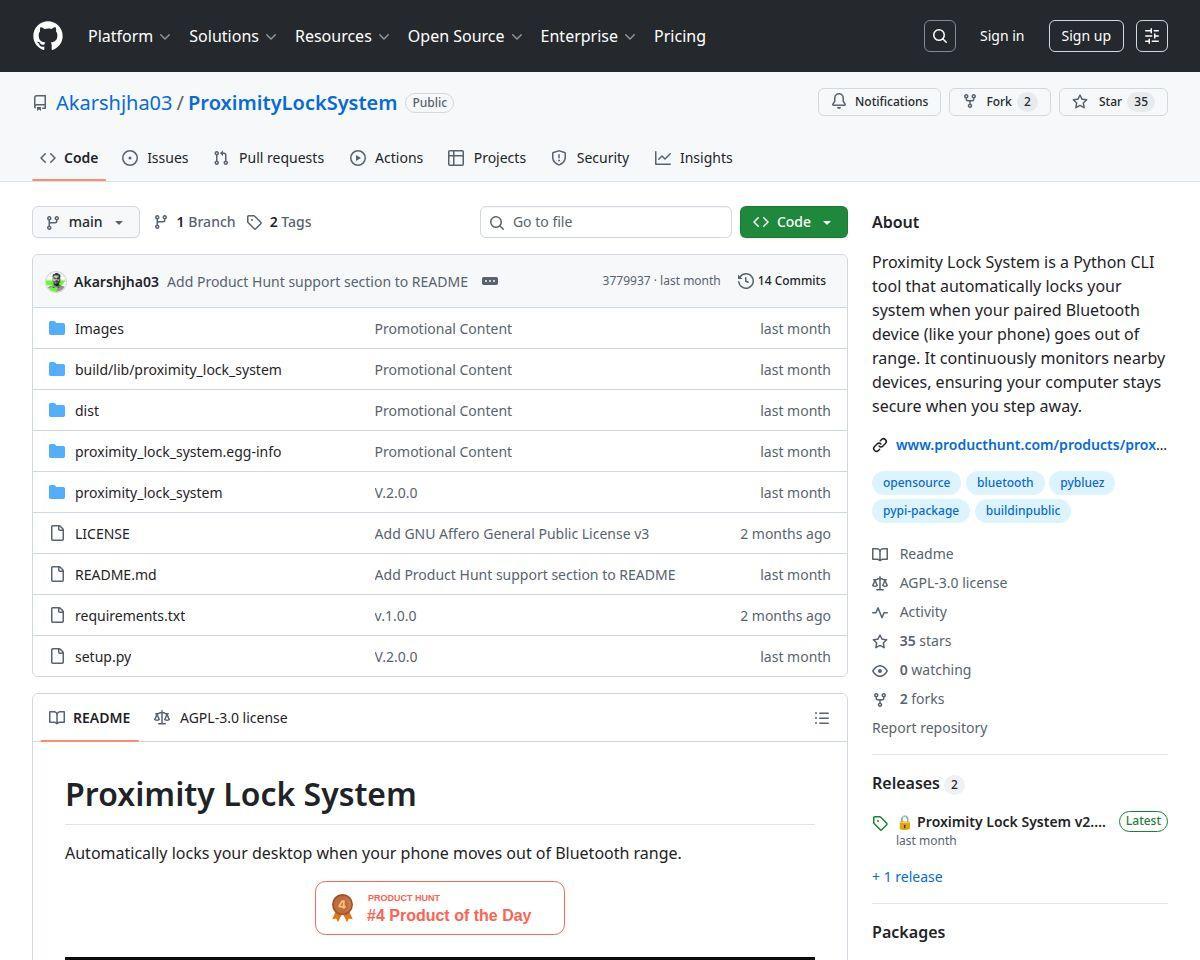Expand the Enterprise menu
The width and height of the screenshot is (1200, 960).
(x=588, y=36)
